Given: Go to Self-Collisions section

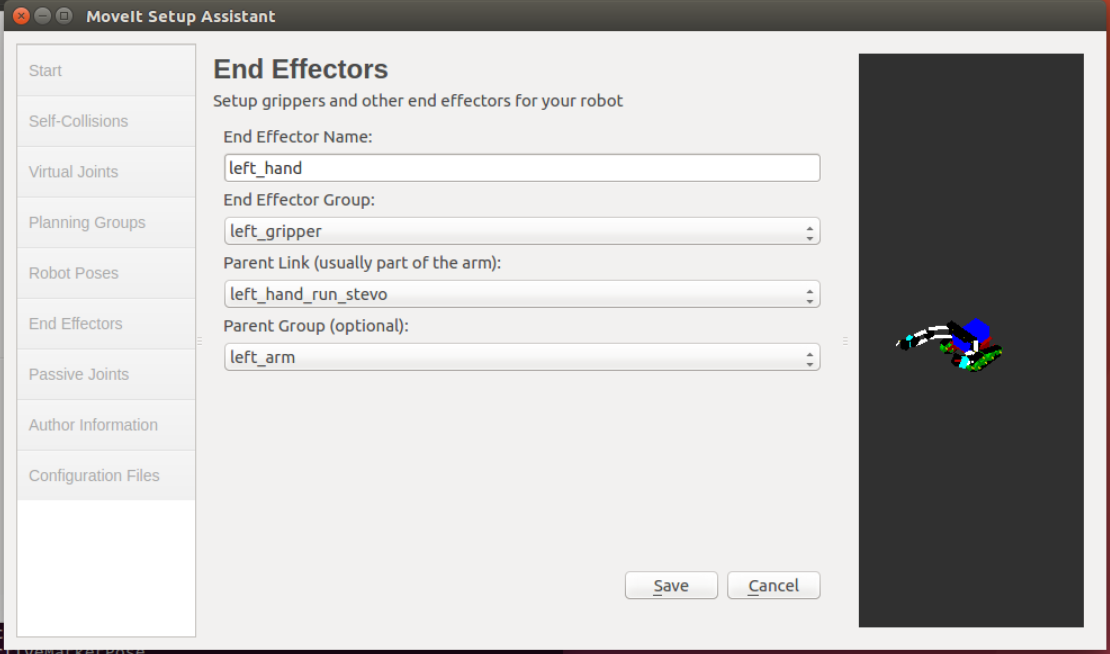Looking at the screenshot, I should coord(106,121).
